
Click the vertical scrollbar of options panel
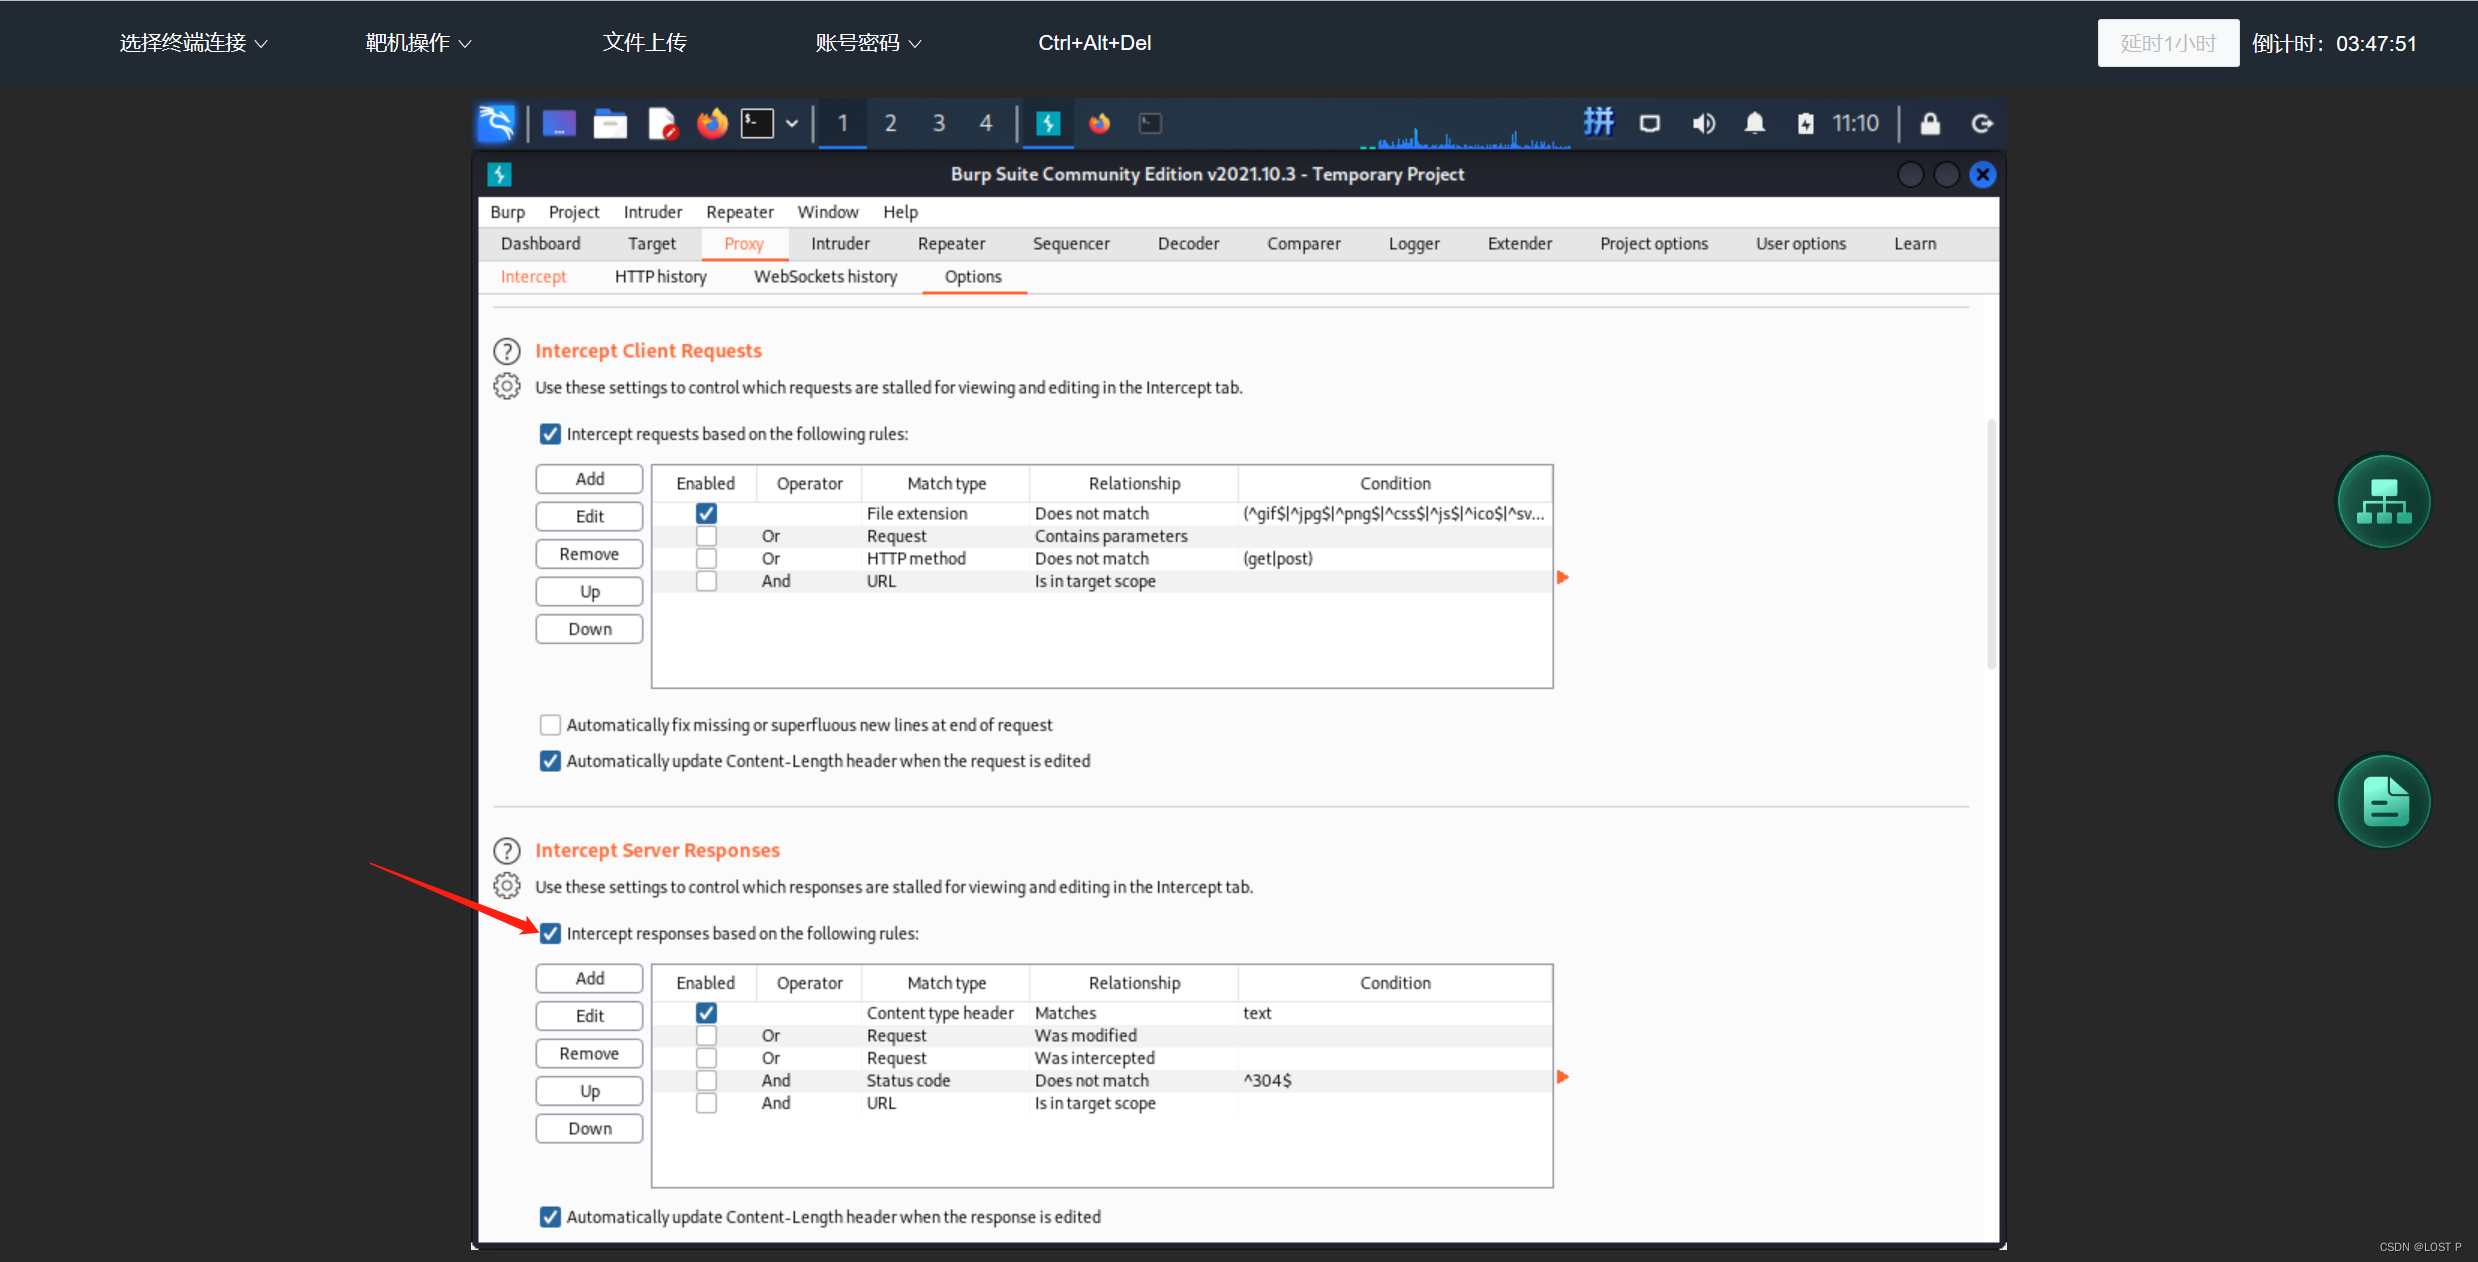(x=1991, y=543)
